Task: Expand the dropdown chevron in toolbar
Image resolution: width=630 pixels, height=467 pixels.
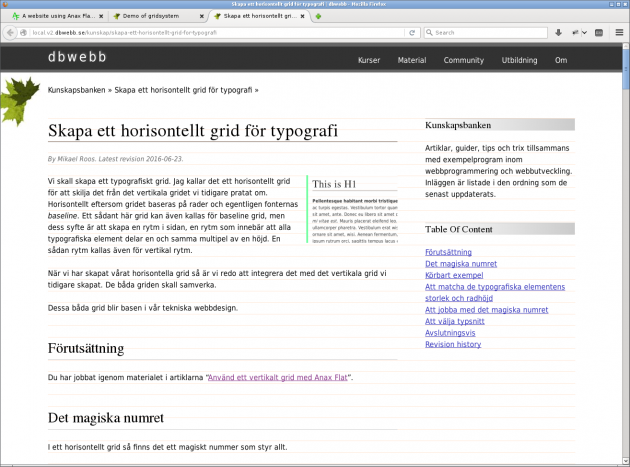Action: point(585,33)
